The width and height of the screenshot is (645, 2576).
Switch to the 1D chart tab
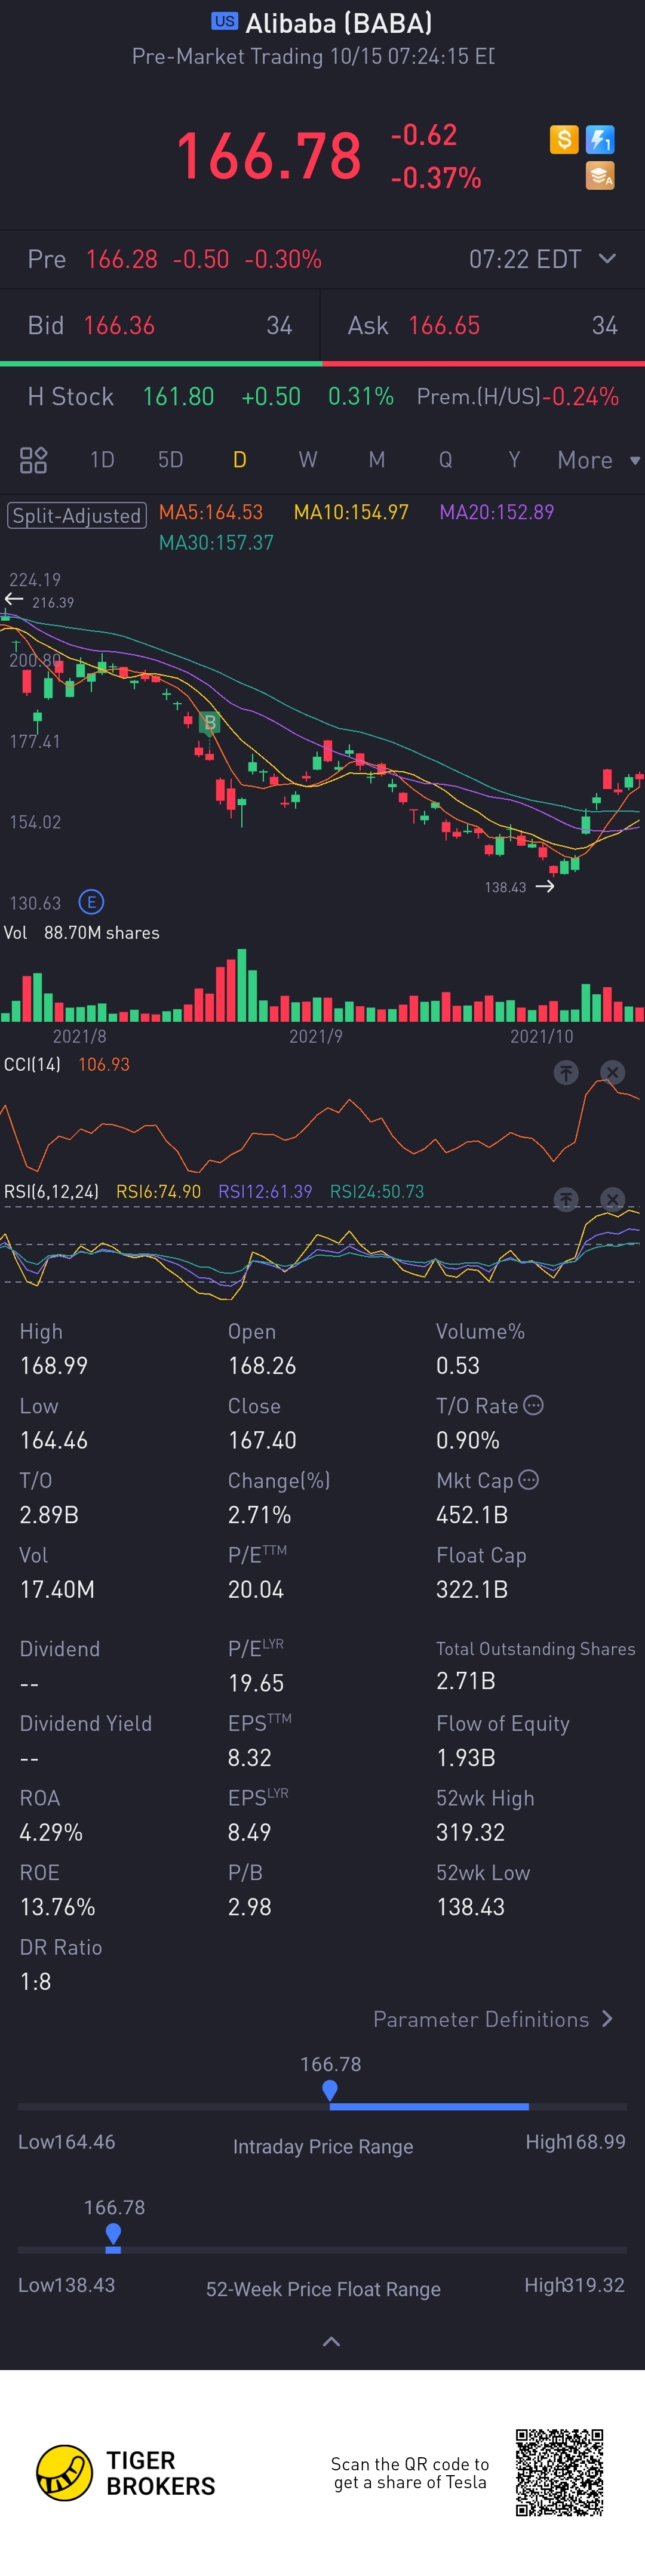pyautogui.click(x=102, y=460)
